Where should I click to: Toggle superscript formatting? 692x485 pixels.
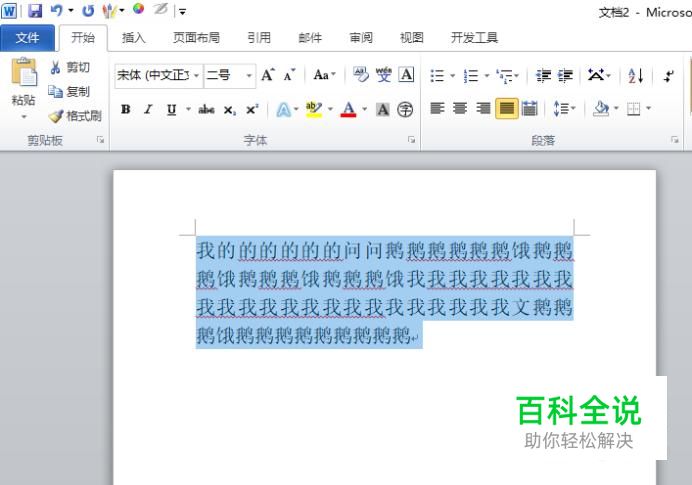252,109
